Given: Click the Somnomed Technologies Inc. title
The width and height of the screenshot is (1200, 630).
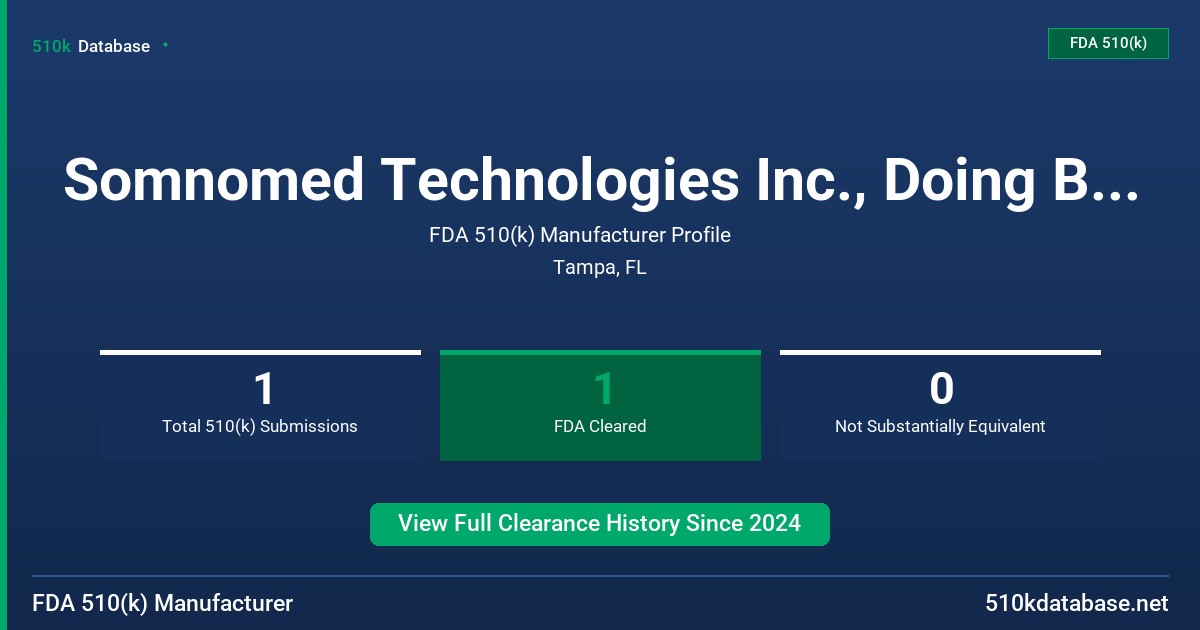Looking at the screenshot, I should tap(600, 180).
